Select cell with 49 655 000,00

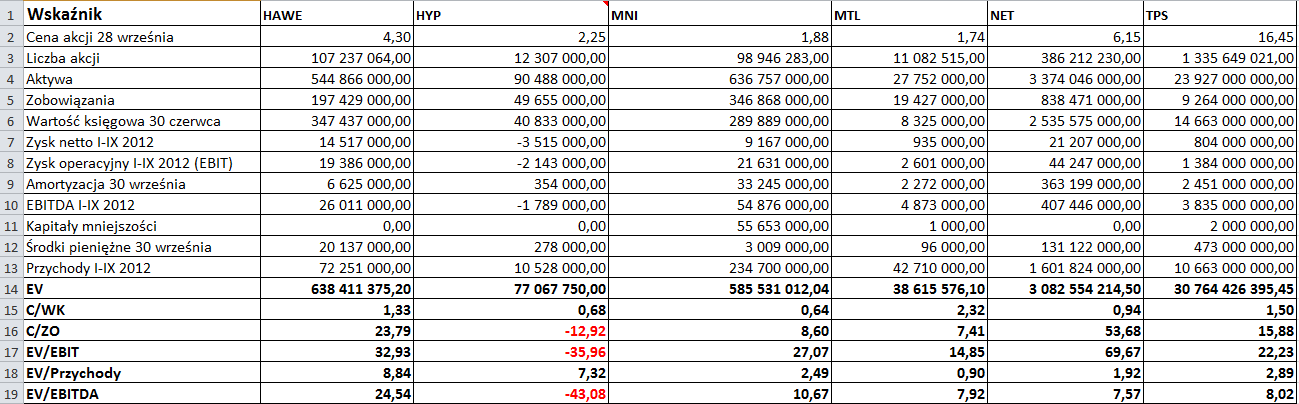pos(510,100)
